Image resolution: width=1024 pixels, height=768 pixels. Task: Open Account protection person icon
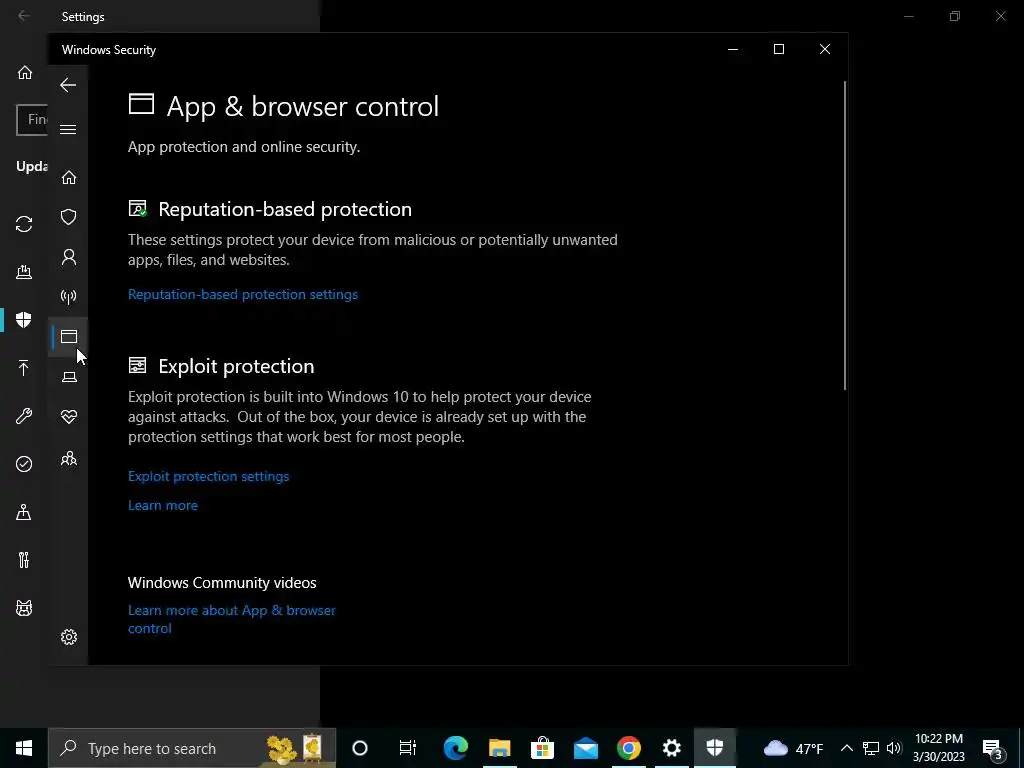tap(69, 257)
